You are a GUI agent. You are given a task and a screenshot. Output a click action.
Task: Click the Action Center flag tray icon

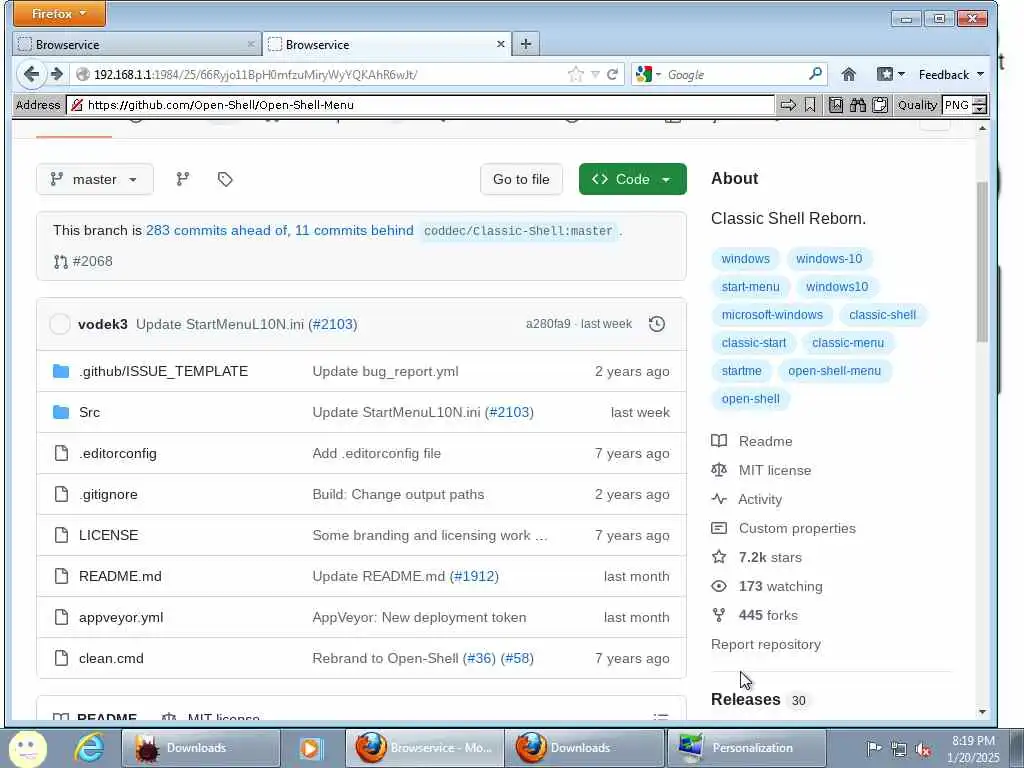pyautogui.click(x=874, y=748)
